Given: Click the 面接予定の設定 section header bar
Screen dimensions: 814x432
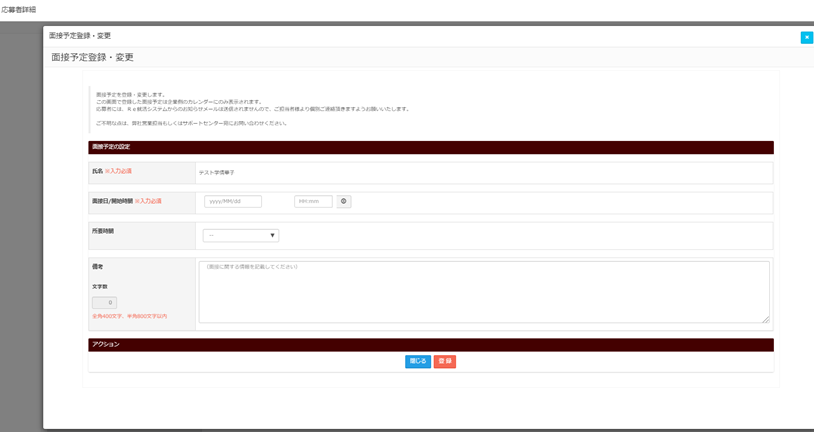Looking at the screenshot, I should point(430,147).
